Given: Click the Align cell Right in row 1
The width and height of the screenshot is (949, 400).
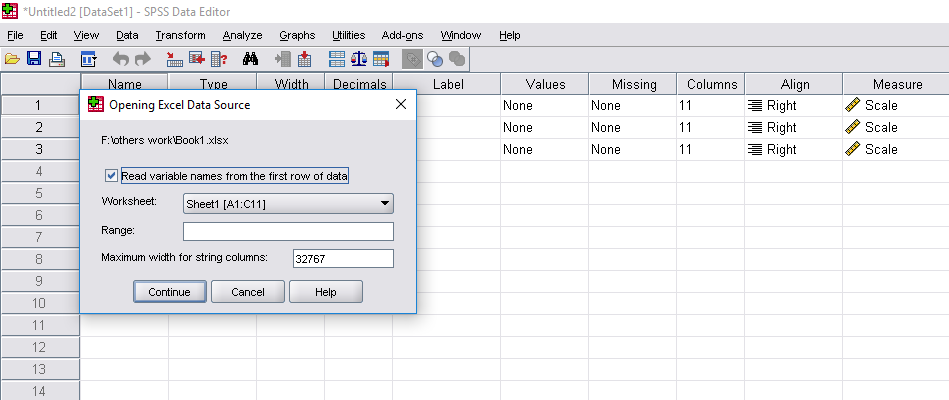Looking at the screenshot, I should (x=794, y=105).
